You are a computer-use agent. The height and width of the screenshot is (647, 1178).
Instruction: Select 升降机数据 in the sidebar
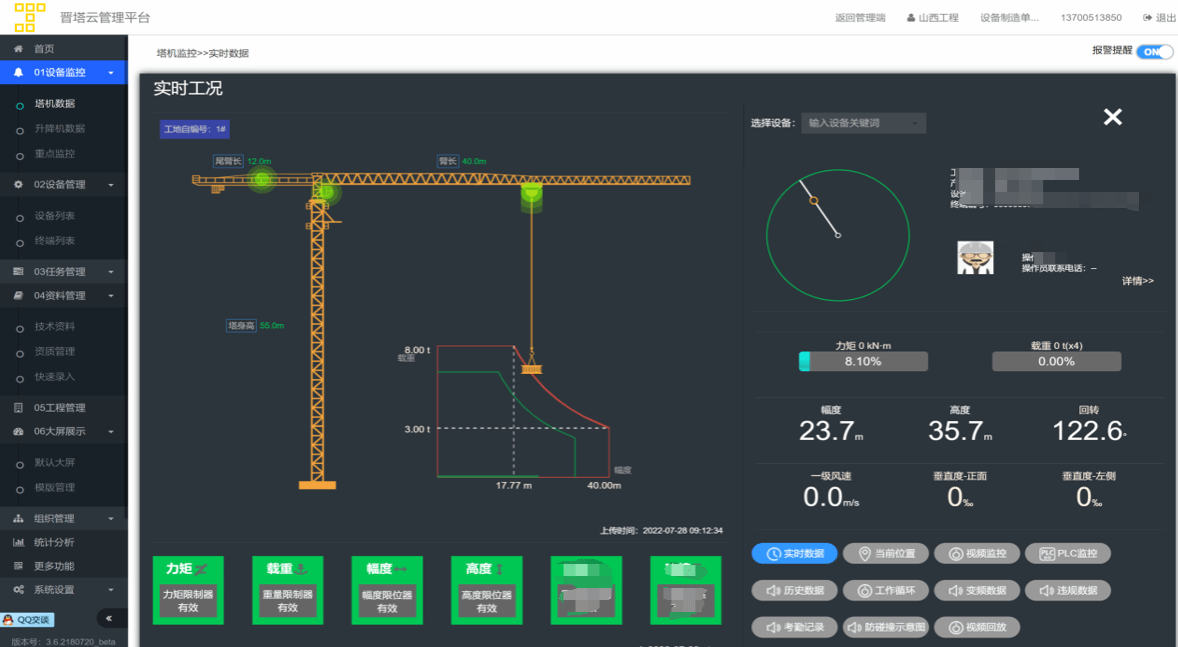click(60, 129)
